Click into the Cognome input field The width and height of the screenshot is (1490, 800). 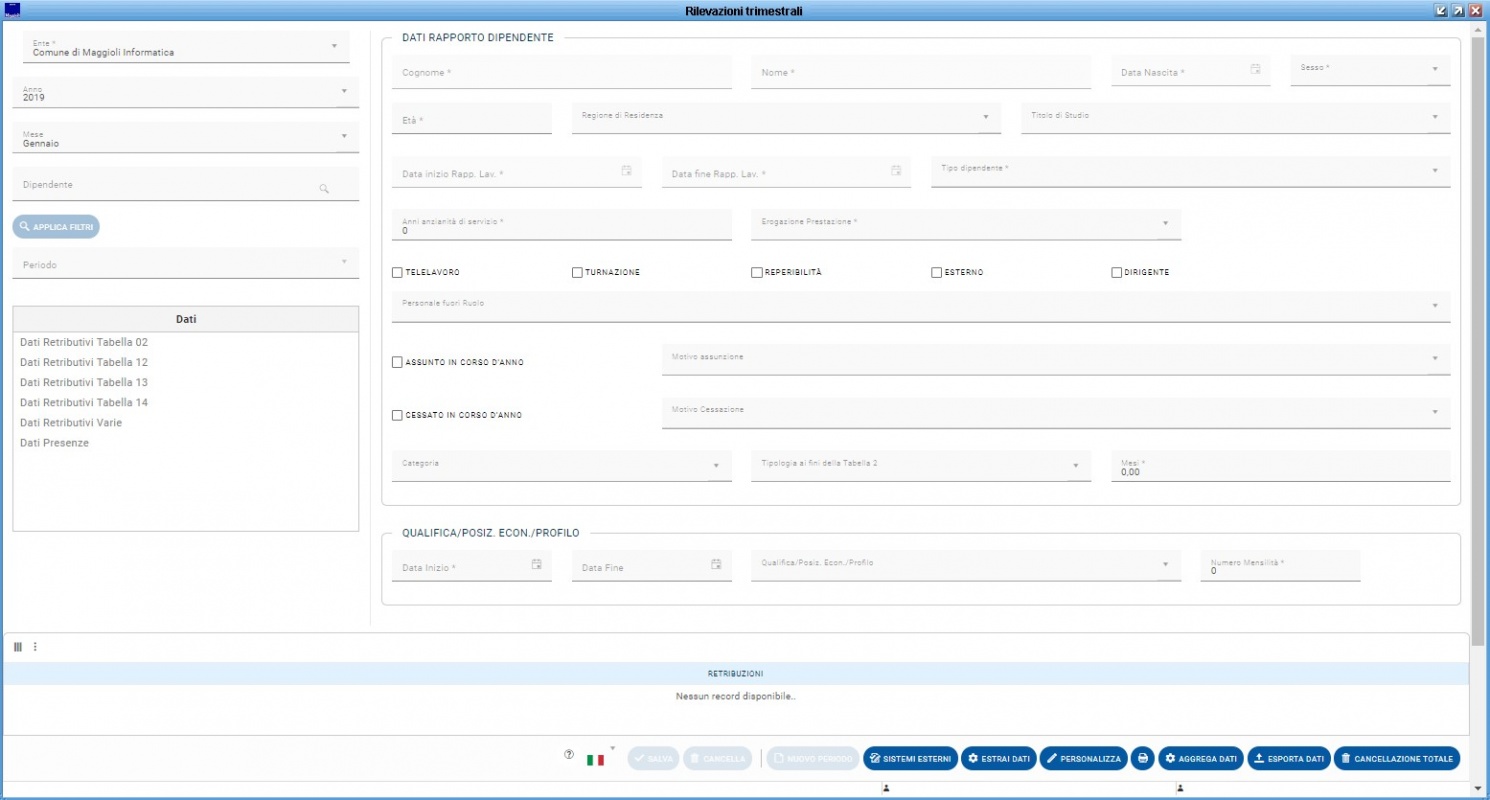[x=560, y=74]
